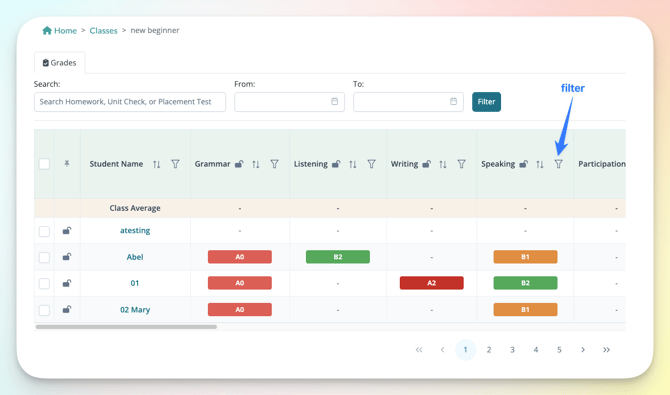Sort by Student Name

click(x=157, y=164)
